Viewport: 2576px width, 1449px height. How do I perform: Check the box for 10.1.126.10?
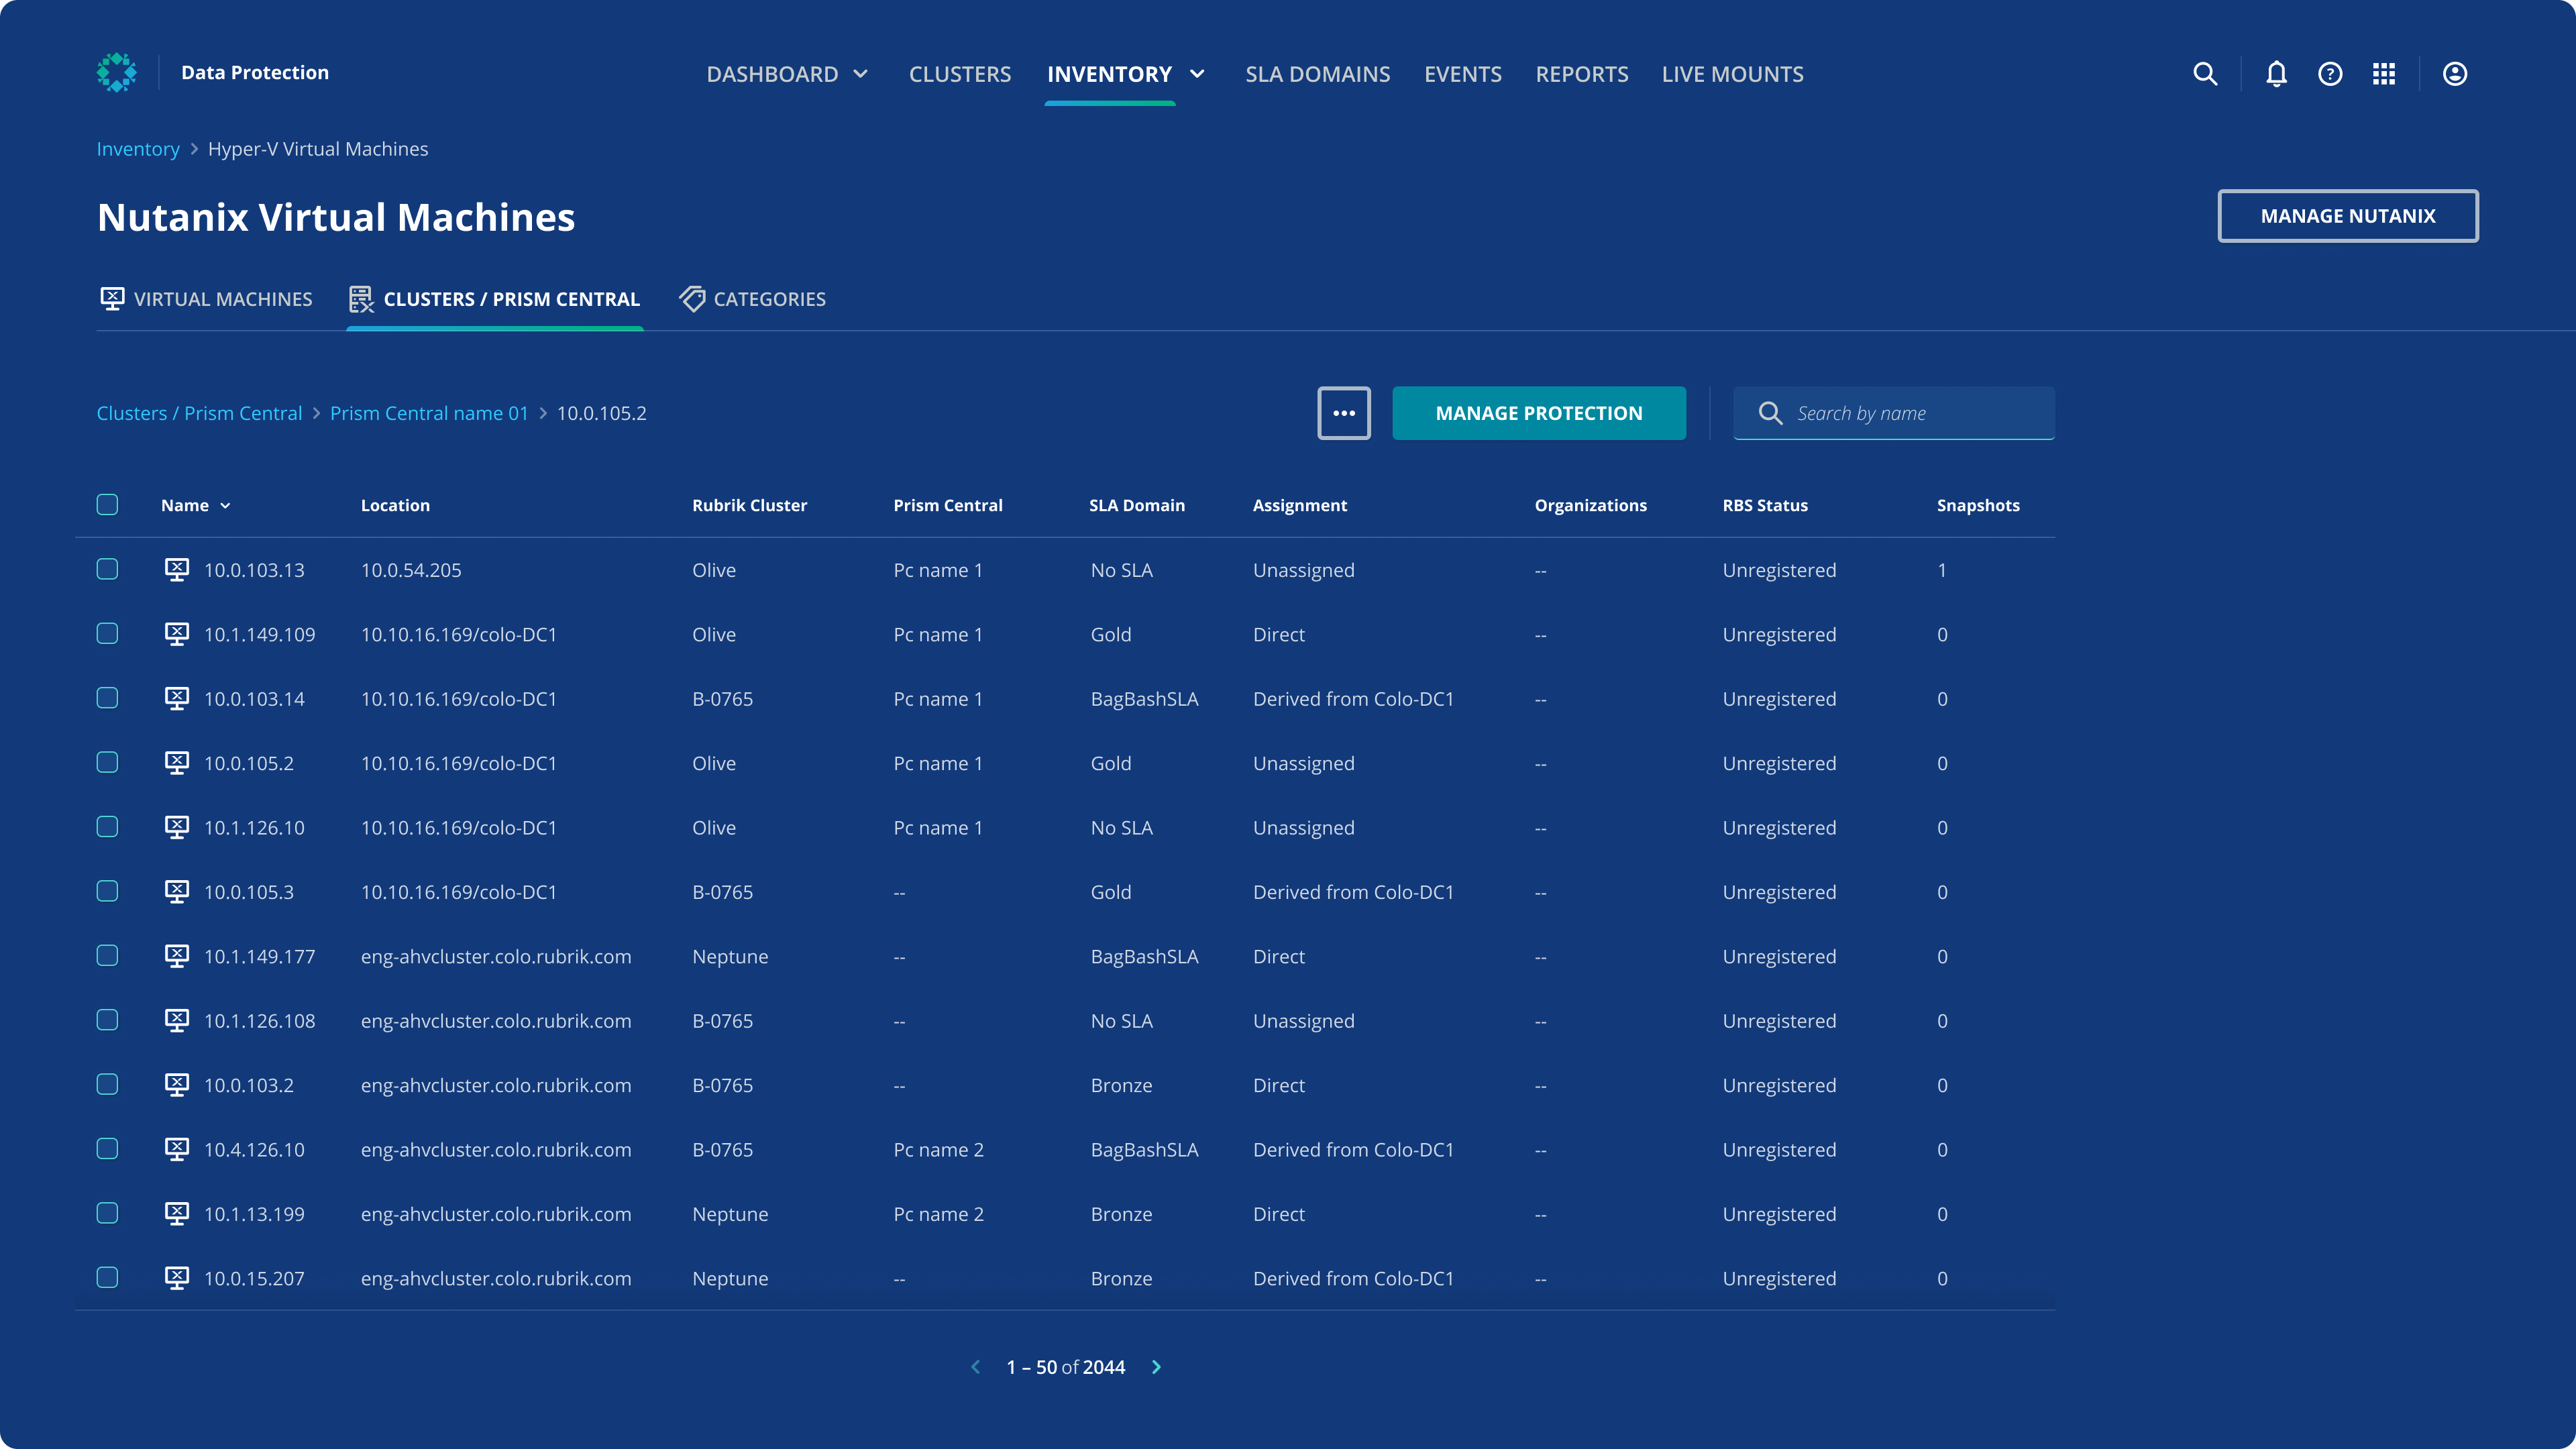tap(107, 827)
